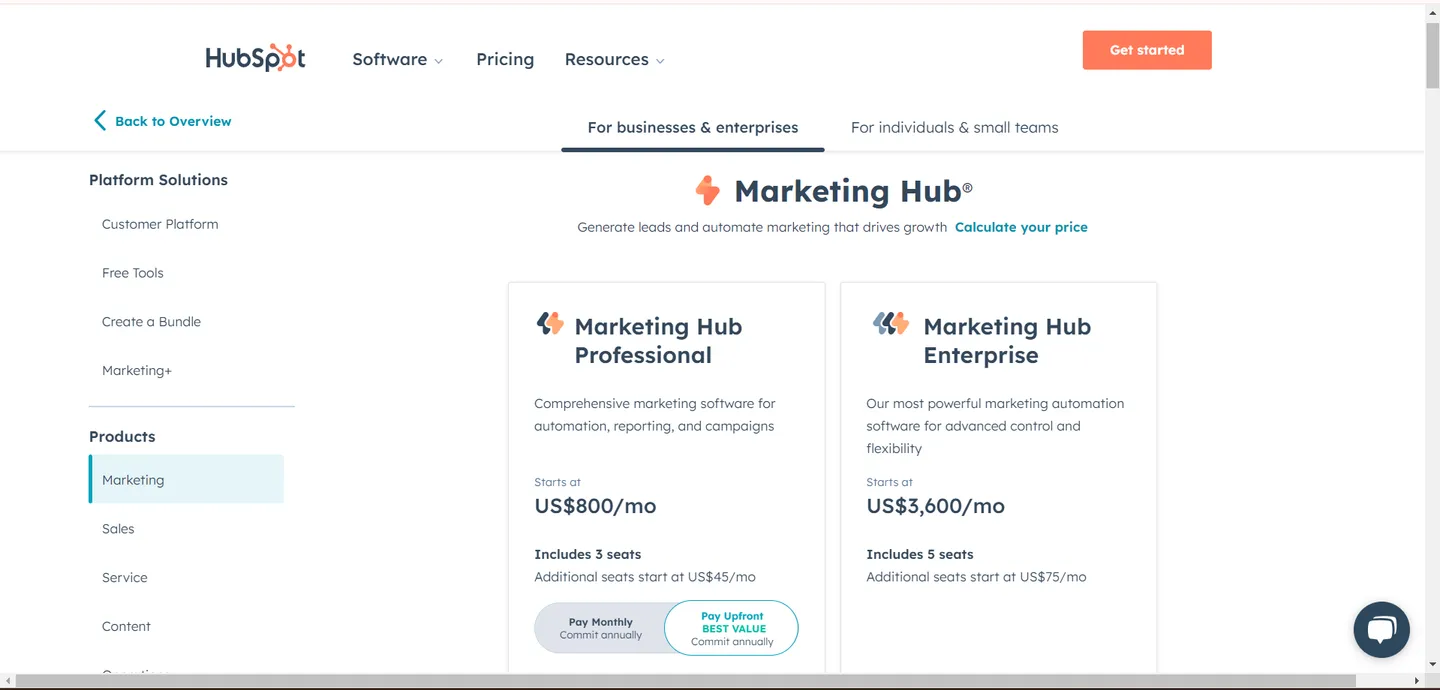Click Additional seats start at US$75/mo text
The image size is (1440, 690).
[x=976, y=577]
